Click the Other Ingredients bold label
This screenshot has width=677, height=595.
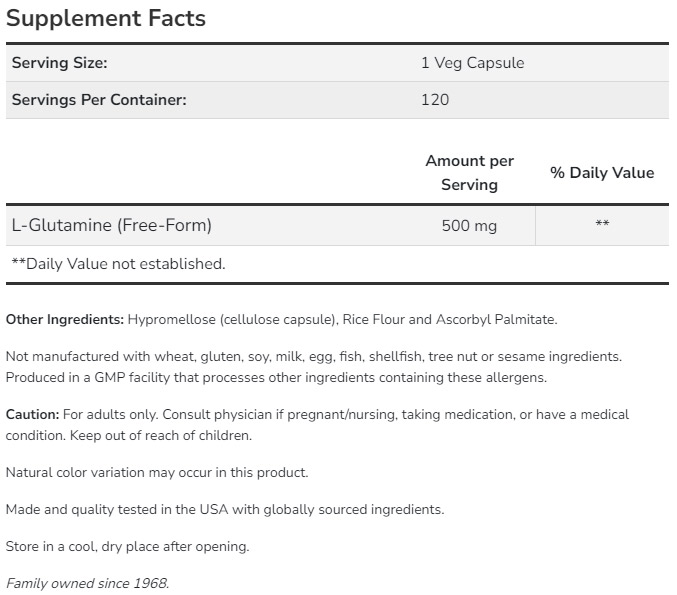tap(65, 320)
